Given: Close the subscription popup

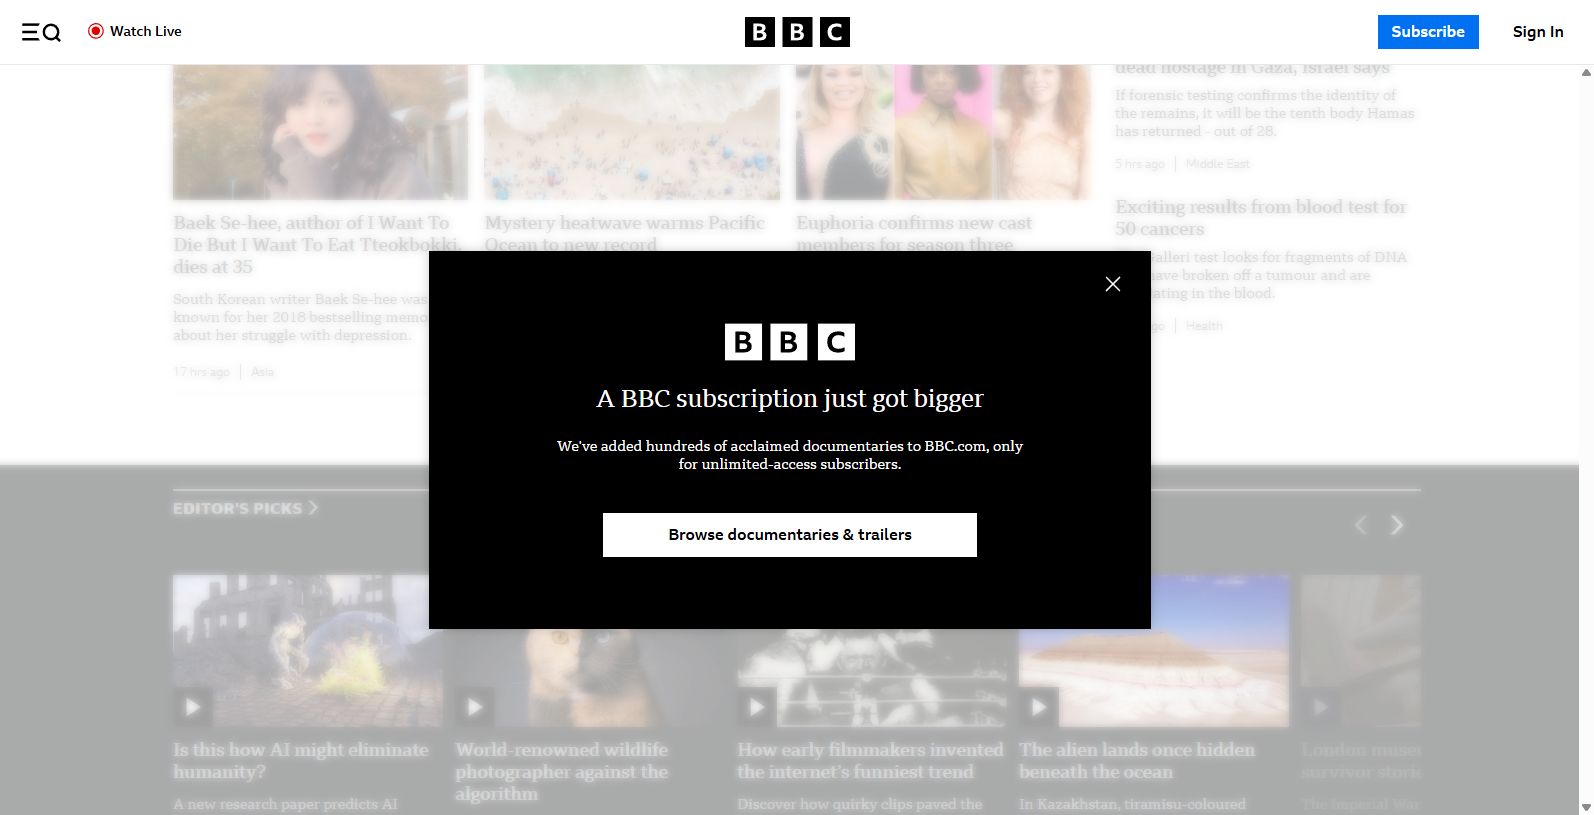Looking at the screenshot, I should [1113, 284].
